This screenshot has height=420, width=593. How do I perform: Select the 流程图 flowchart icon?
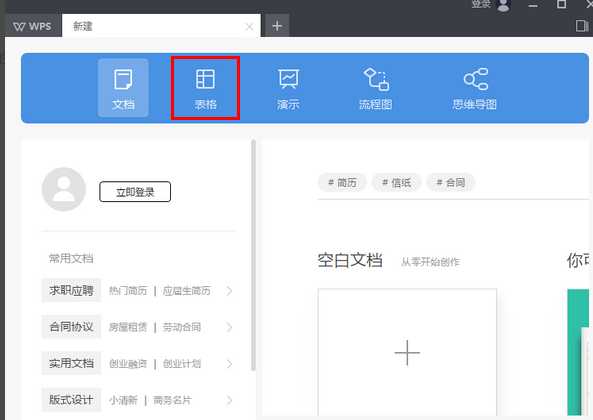pos(376,88)
